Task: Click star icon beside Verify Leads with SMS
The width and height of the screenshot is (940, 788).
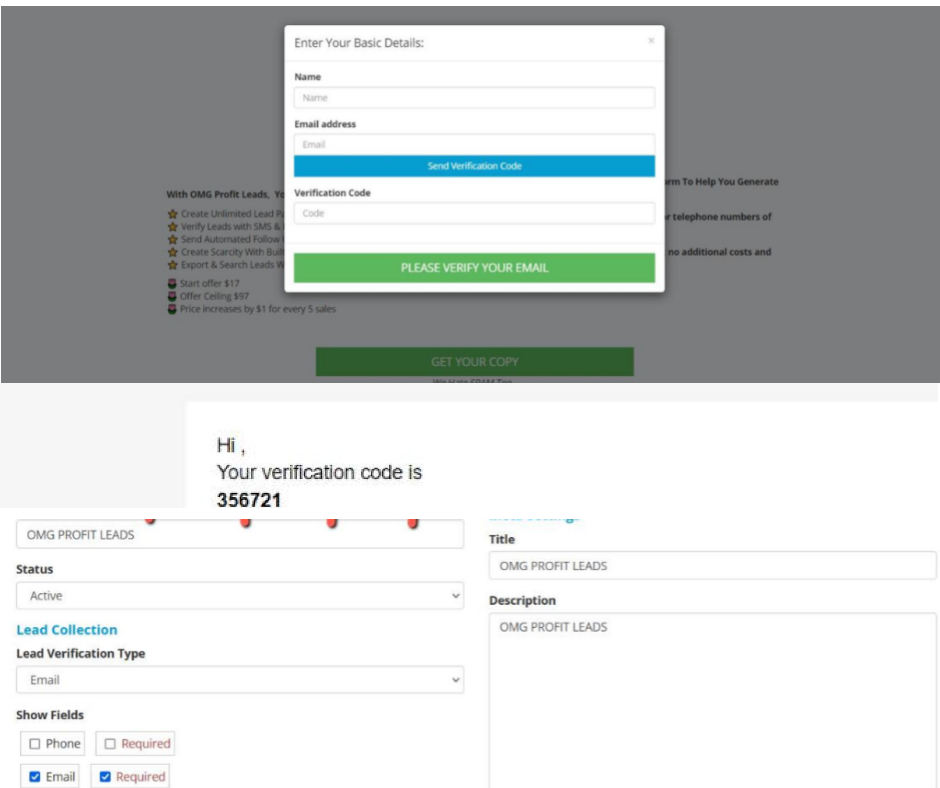Action: point(173,227)
